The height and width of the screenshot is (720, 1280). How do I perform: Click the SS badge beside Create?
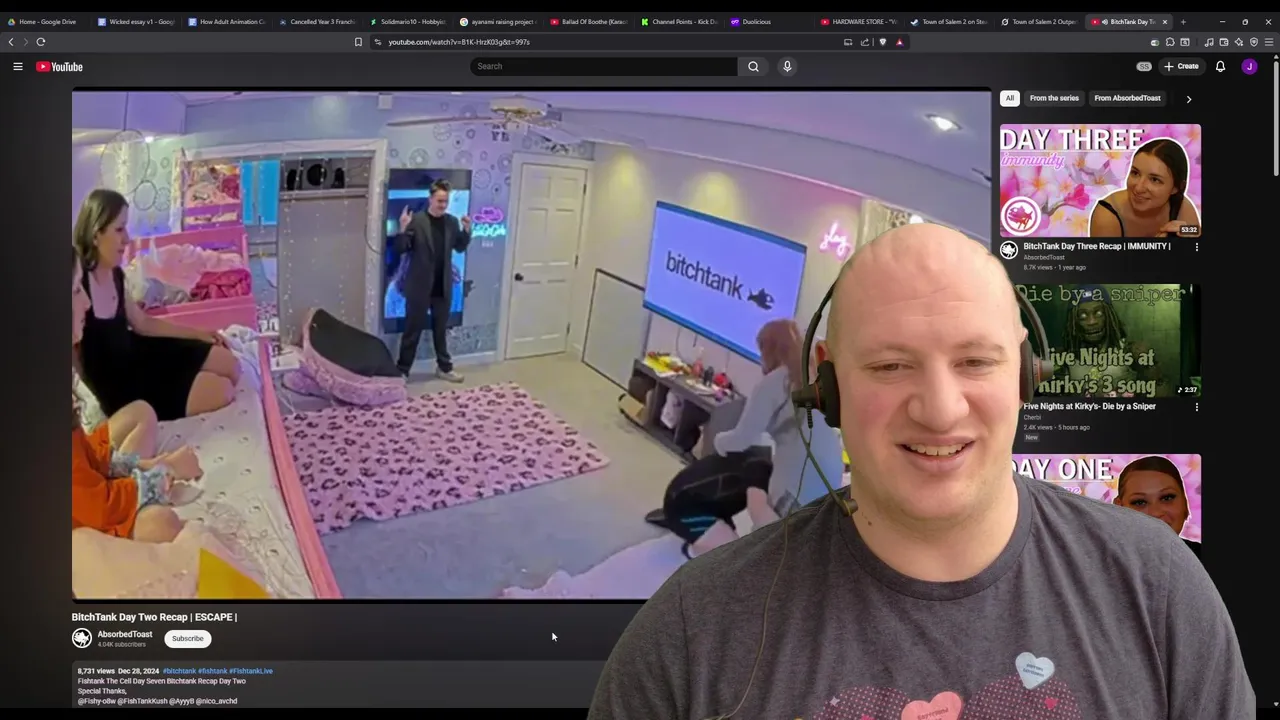tap(1144, 66)
